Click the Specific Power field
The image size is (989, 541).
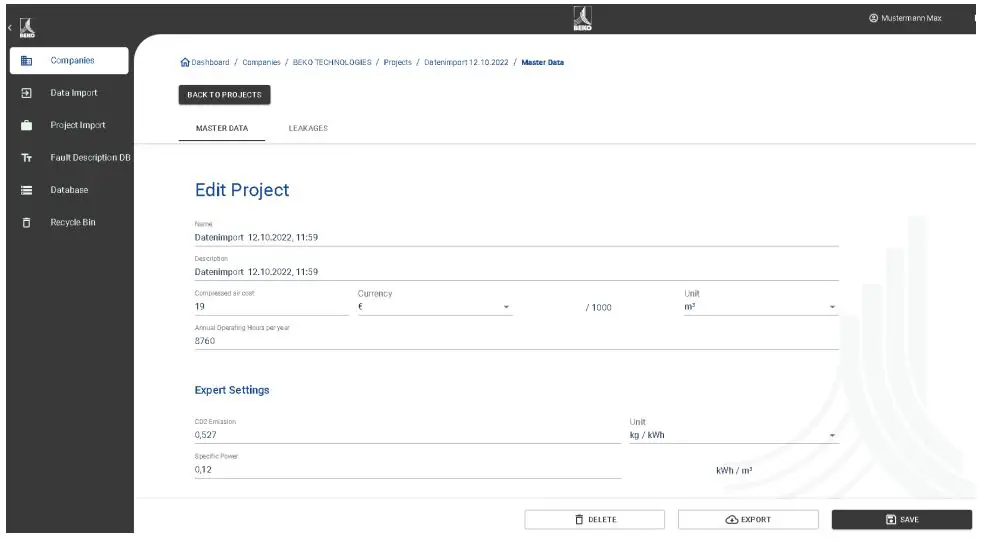[407, 470]
